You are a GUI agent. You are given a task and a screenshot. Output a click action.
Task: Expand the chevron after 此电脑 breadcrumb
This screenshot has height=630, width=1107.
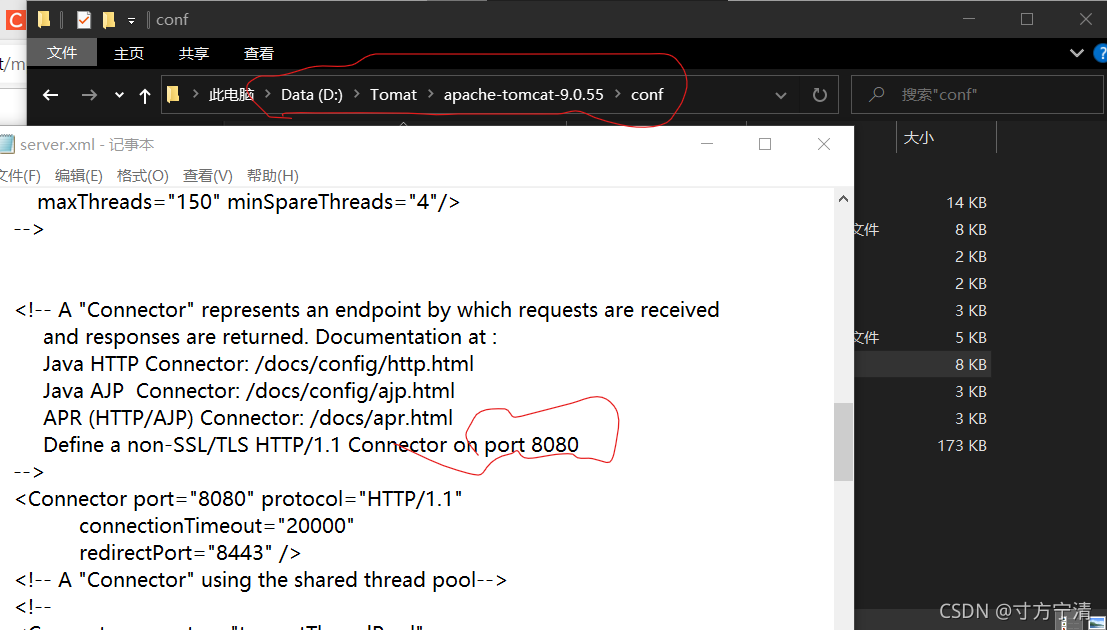pyautogui.click(x=268, y=94)
